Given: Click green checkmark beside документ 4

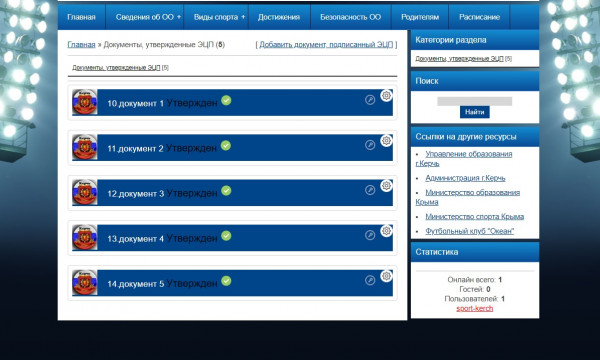Looking at the screenshot, I should point(226,236).
